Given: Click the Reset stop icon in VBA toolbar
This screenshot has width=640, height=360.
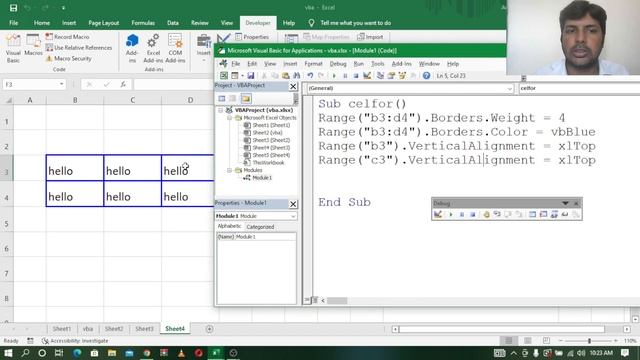Looking at the screenshot, I should [356, 76].
